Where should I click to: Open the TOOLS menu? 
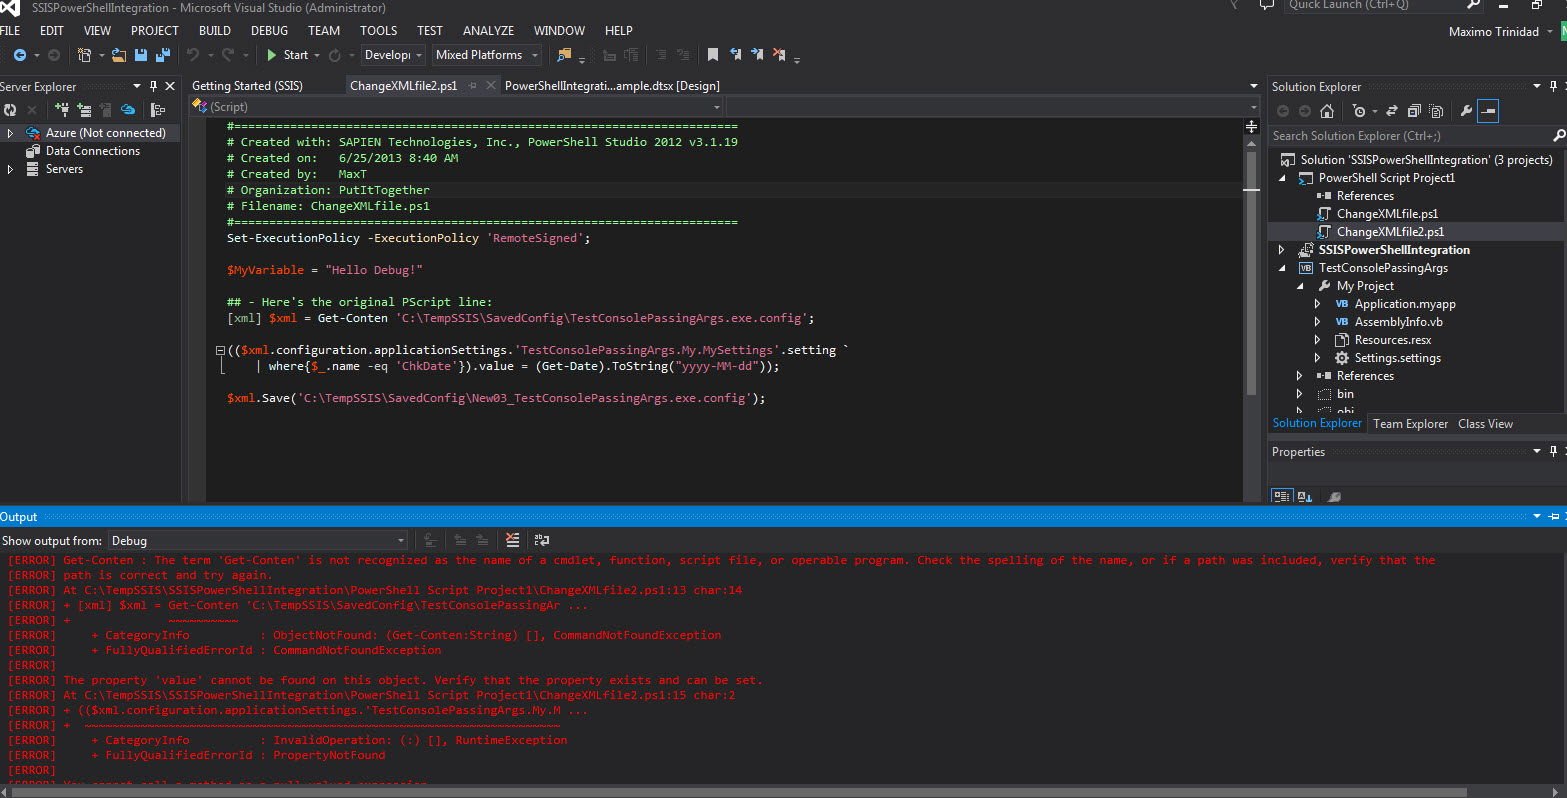(378, 30)
